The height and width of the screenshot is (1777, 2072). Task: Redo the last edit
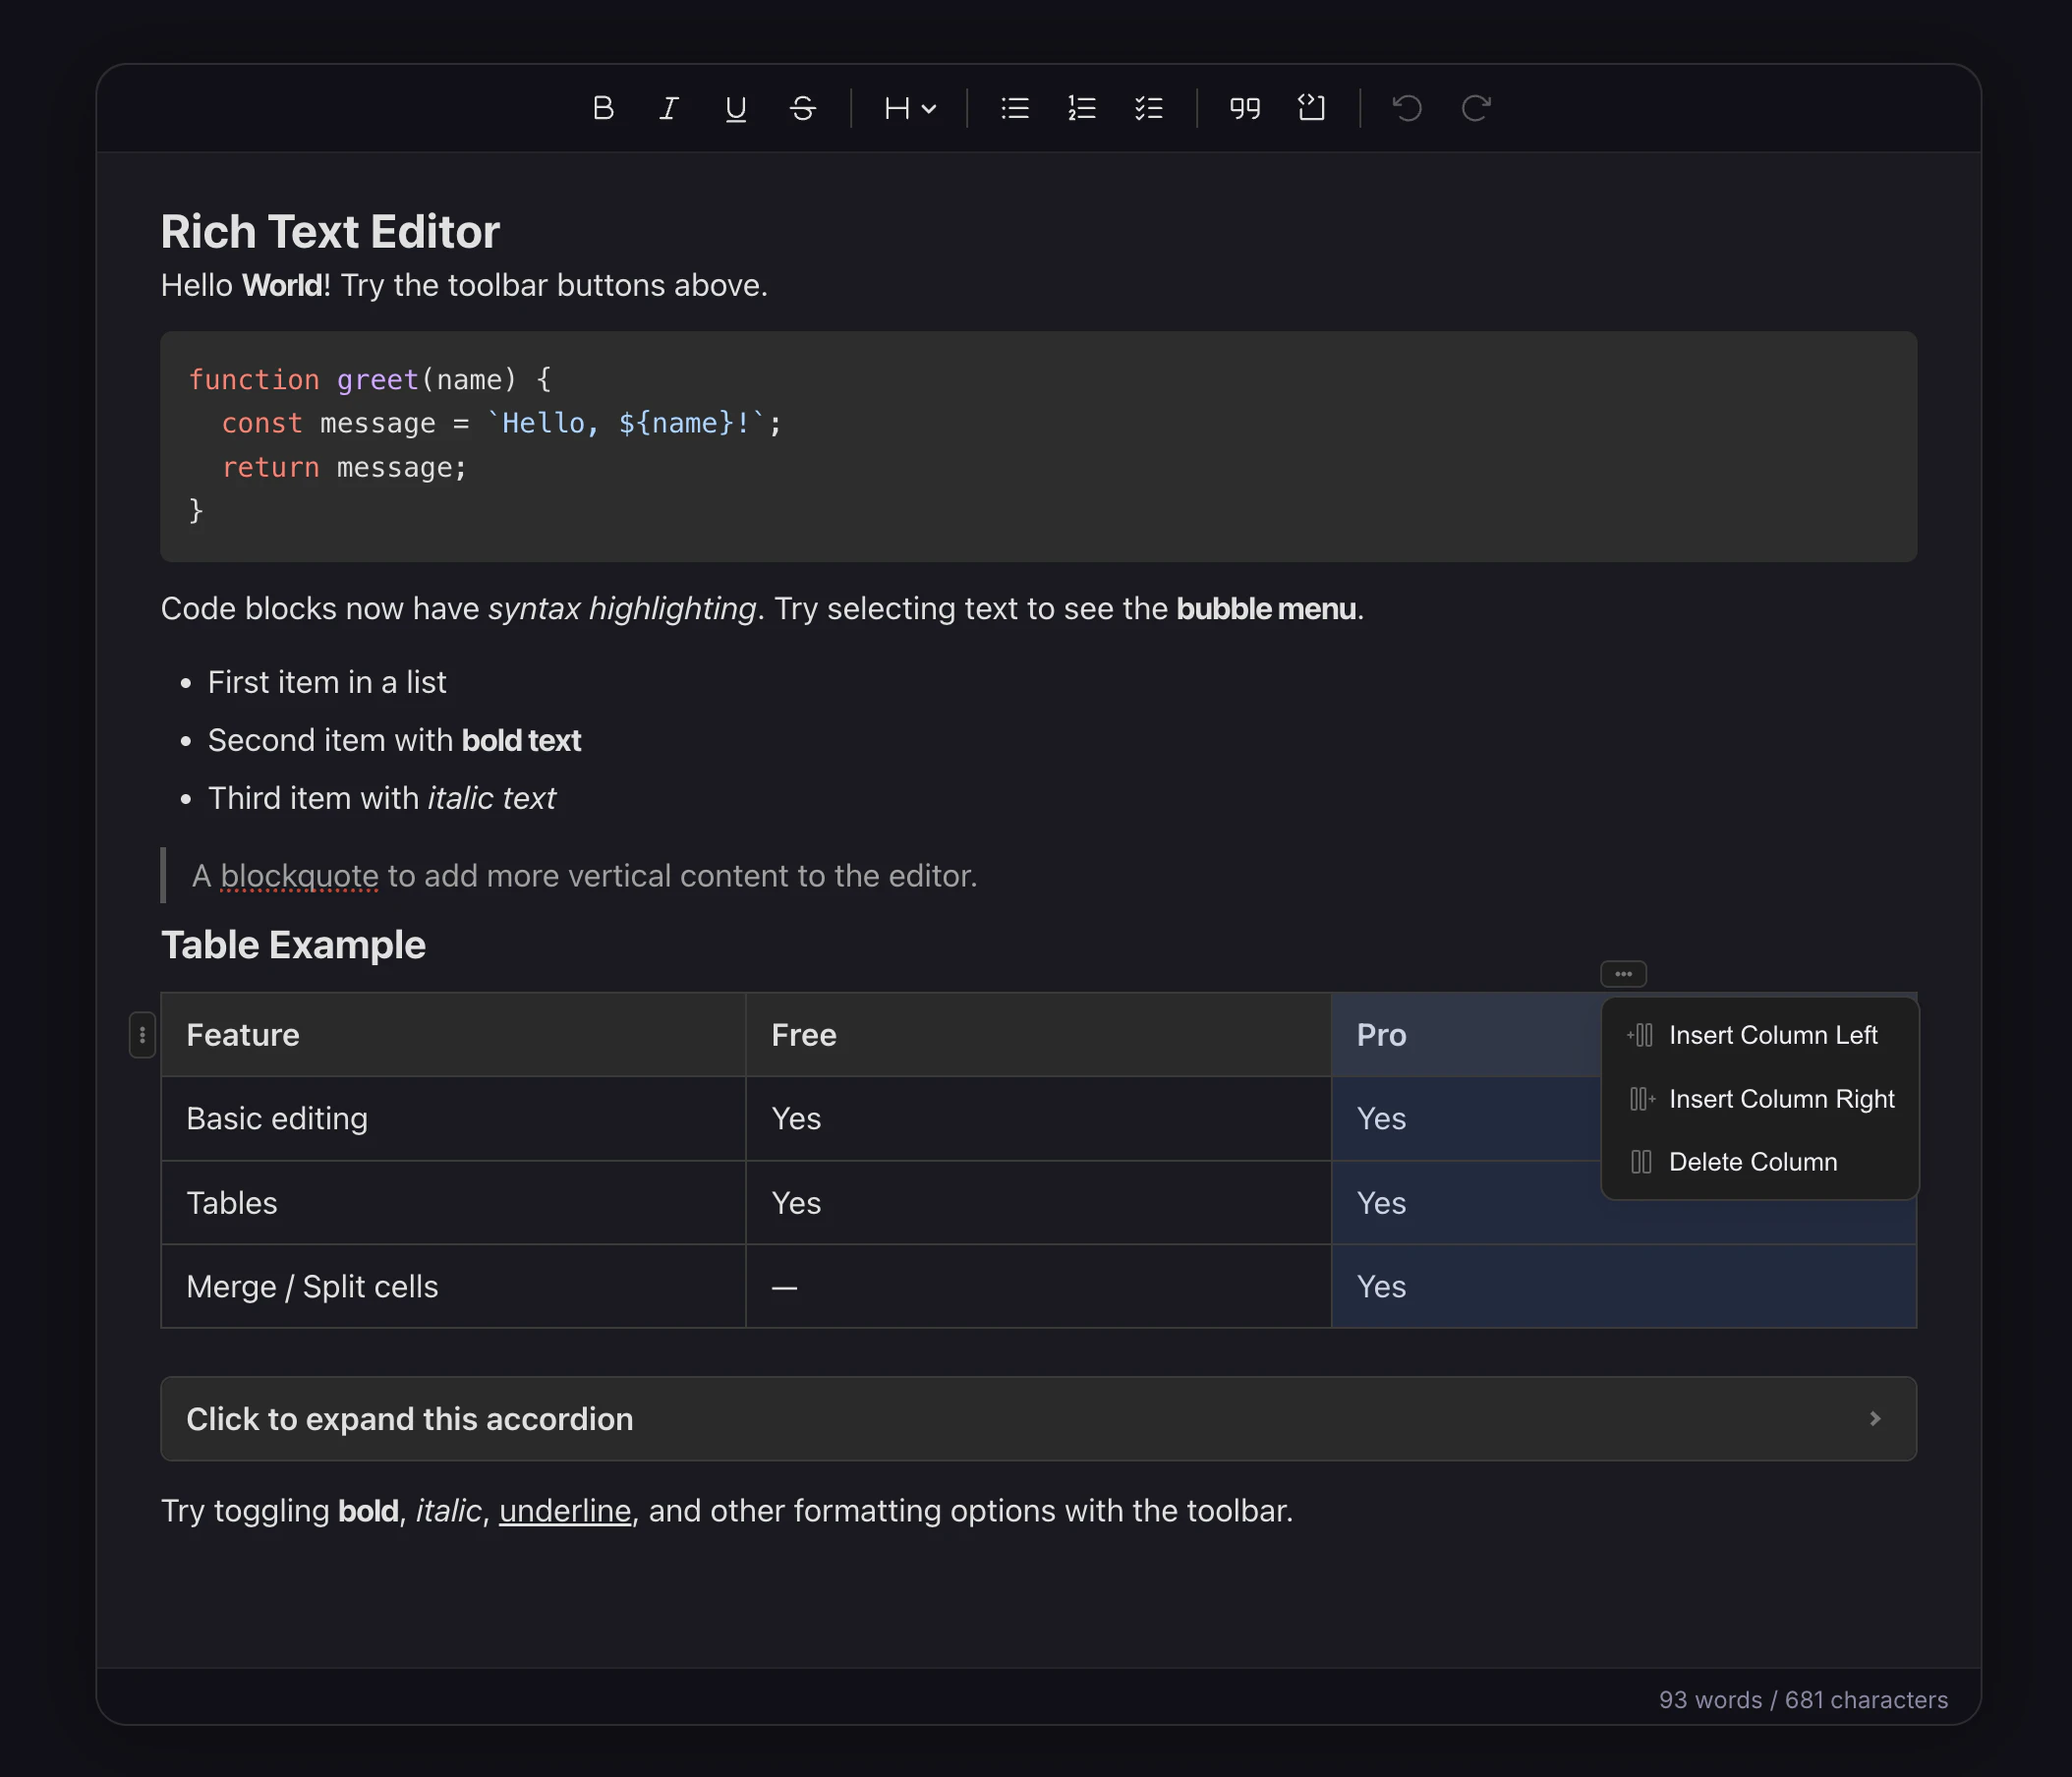(x=1475, y=108)
